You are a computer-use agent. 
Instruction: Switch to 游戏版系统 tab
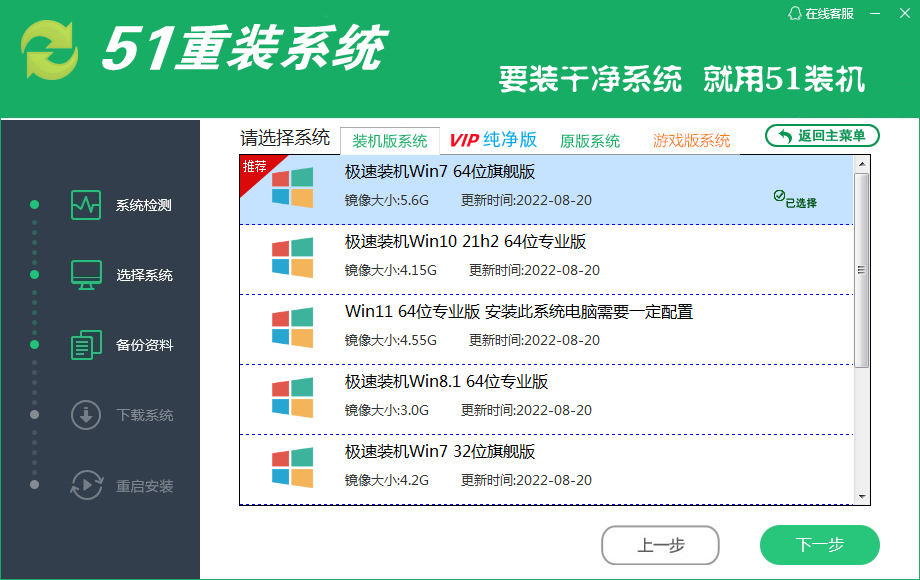[691, 141]
